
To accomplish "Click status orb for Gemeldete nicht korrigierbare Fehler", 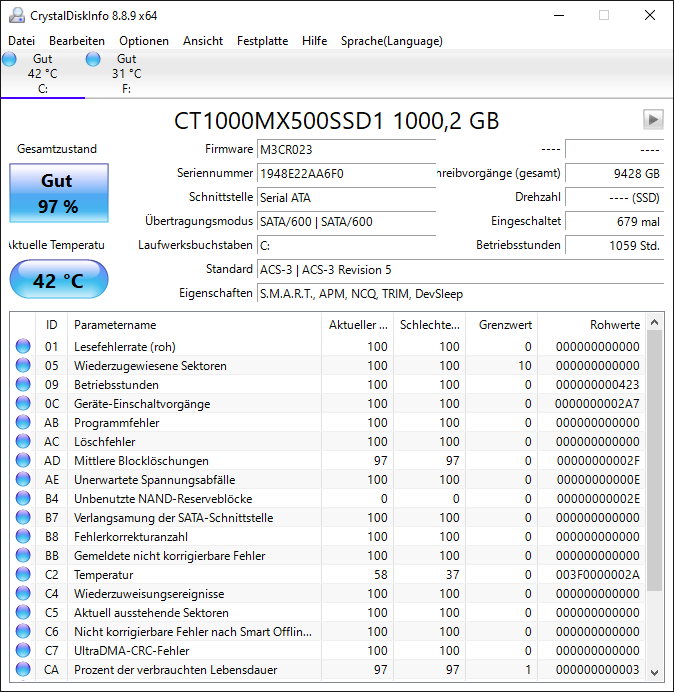I will [23, 555].
